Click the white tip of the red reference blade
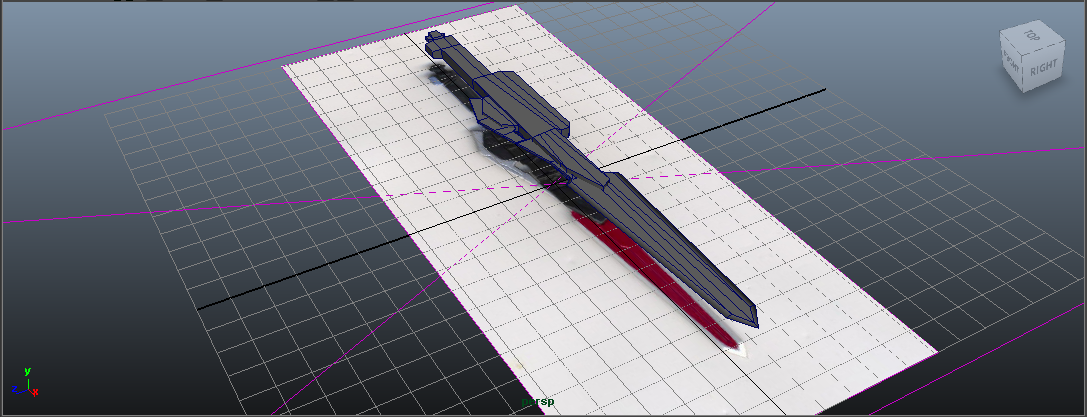 tap(738, 348)
